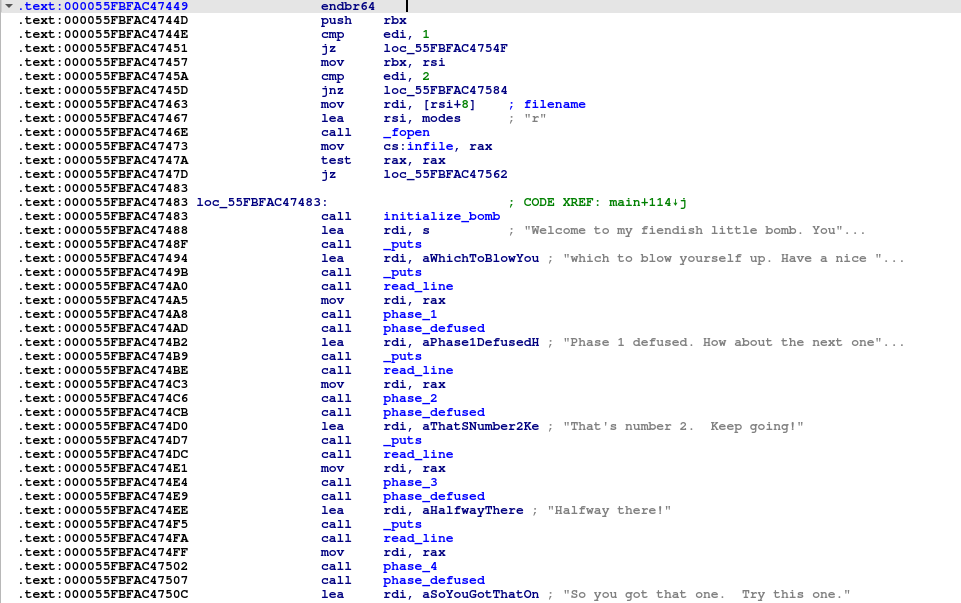Select the aWhichToBlowYou string operand
Image resolution: width=961 pixels, height=603 pixels.
point(480,259)
